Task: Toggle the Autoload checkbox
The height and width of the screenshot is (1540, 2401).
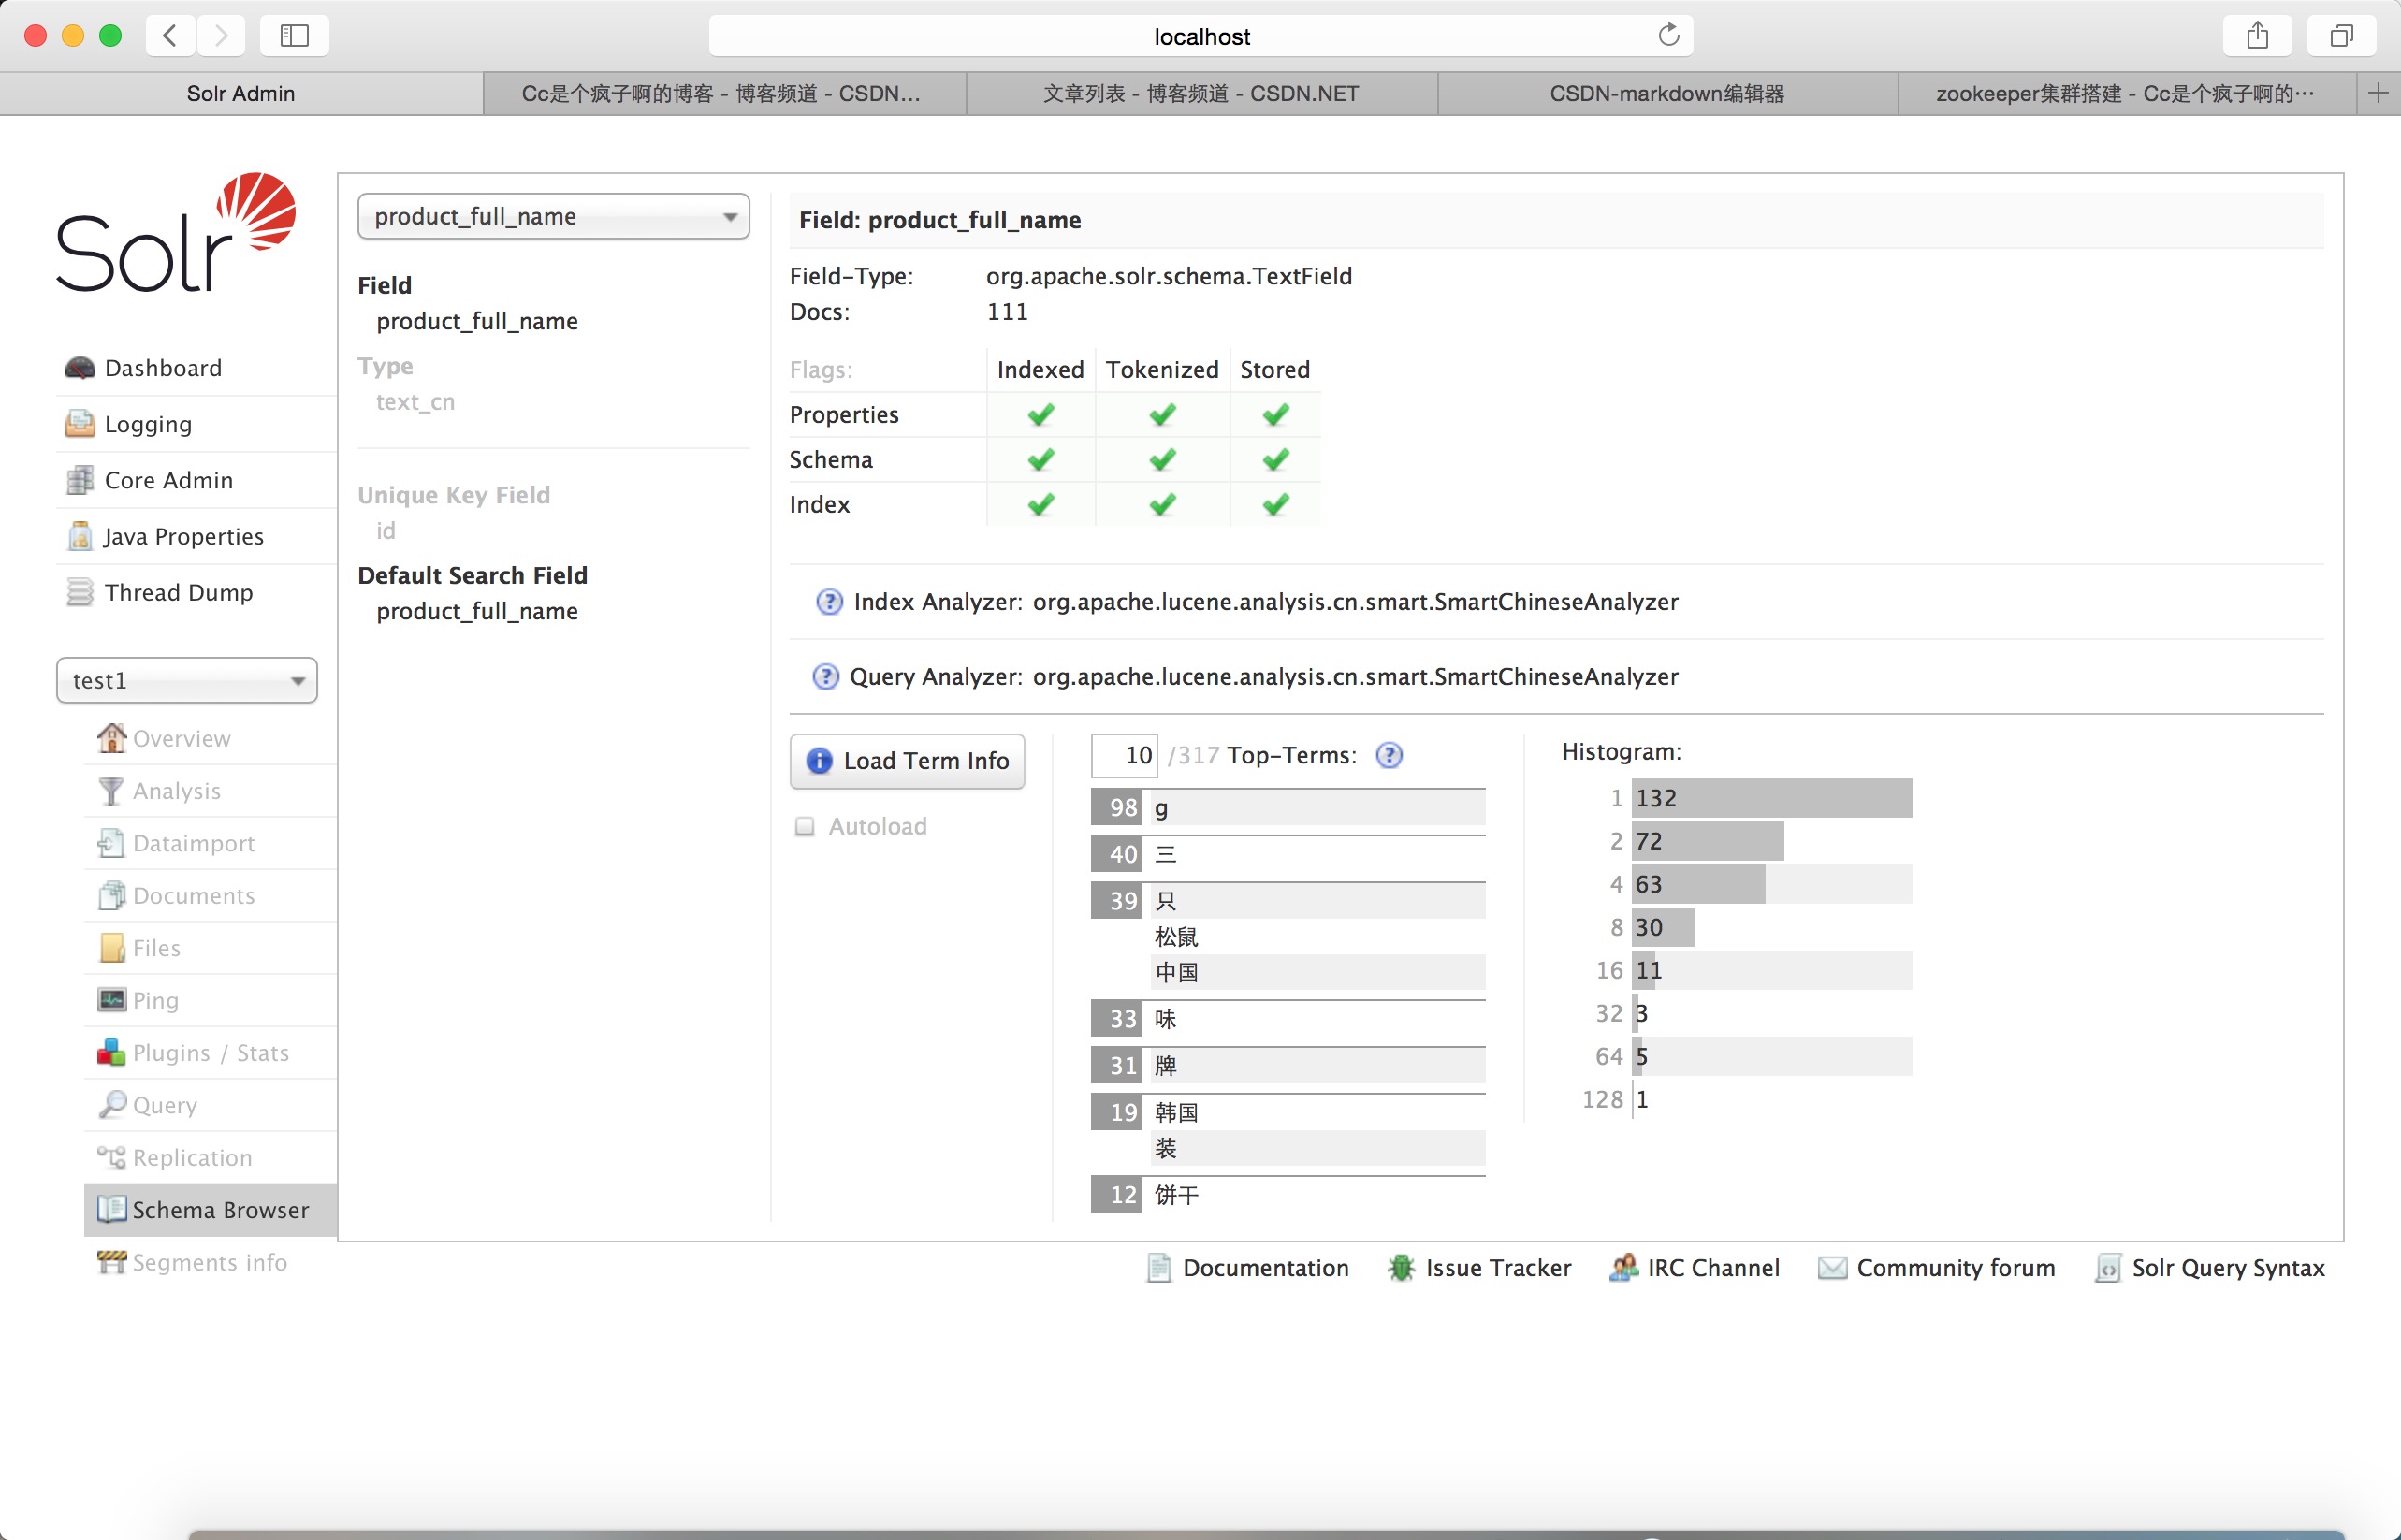Action: (807, 826)
